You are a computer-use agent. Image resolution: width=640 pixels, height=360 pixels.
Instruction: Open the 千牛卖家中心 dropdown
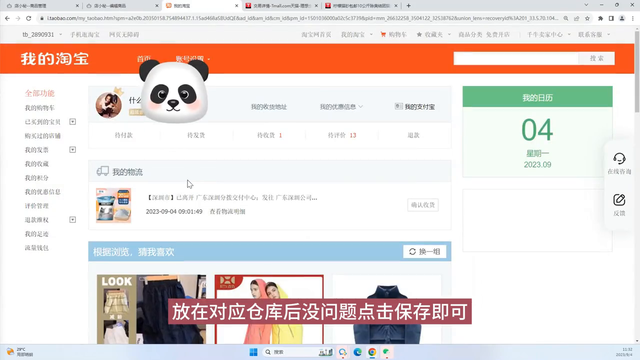549,35
